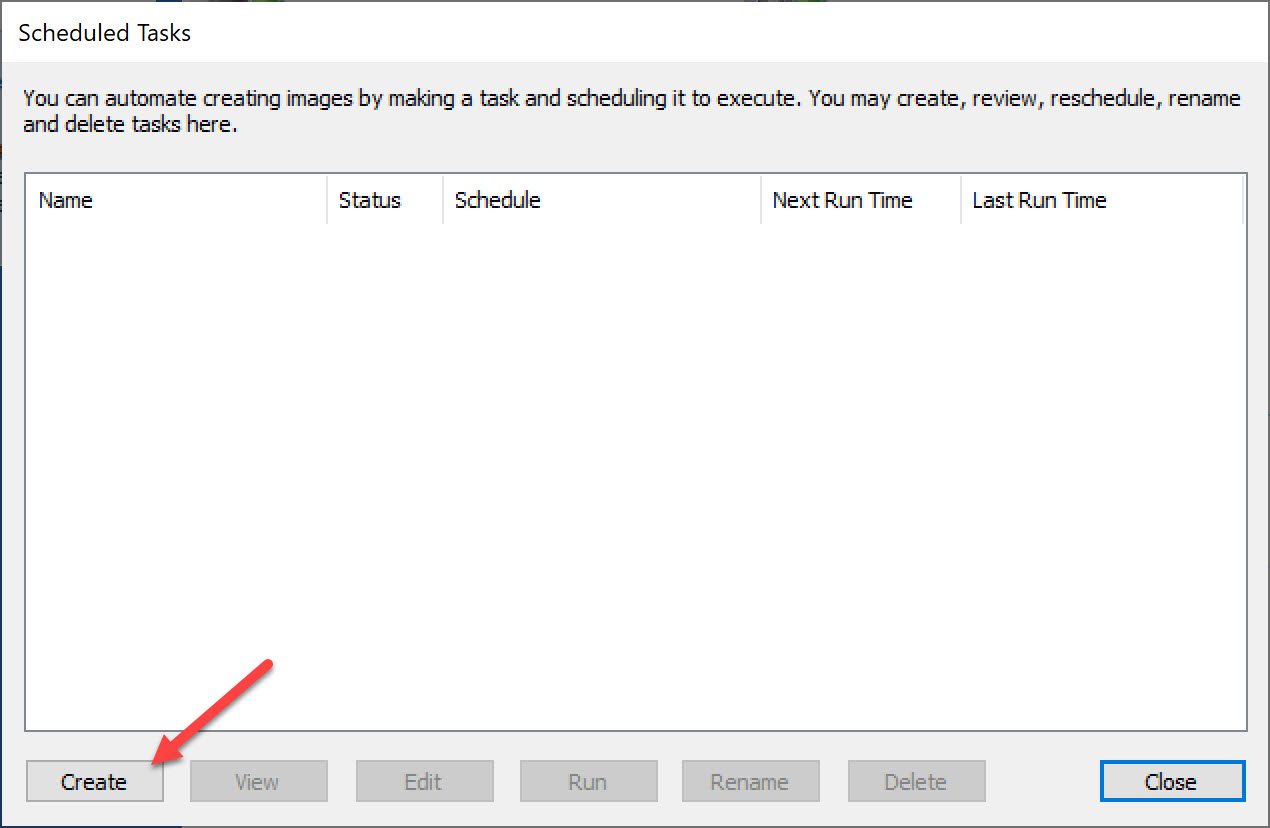Click the Scheduled Tasks title bar
Viewport: 1270px width, 828px height.
[635, 33]
